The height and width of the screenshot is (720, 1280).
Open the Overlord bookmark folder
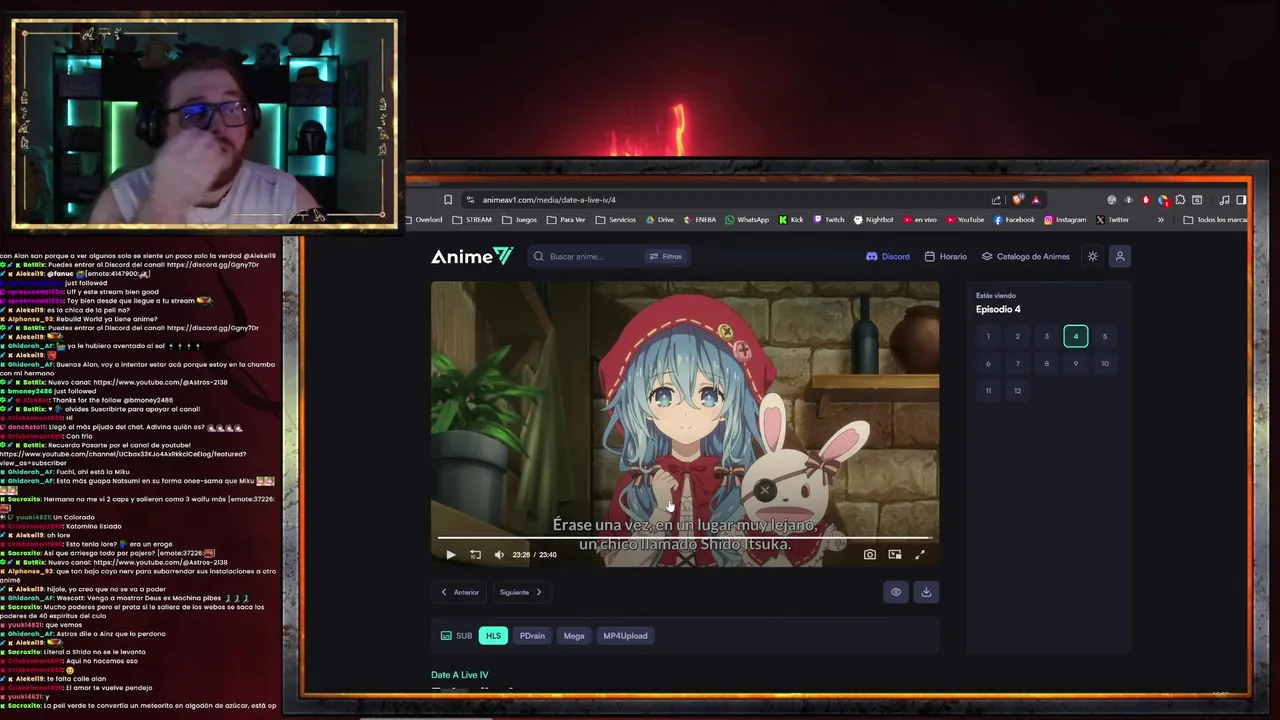(424, 220)
